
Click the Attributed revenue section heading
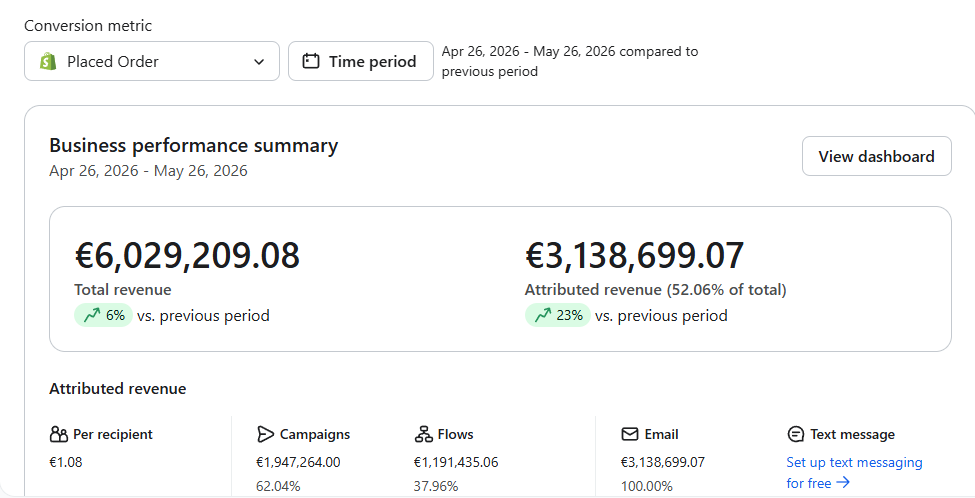118,389
